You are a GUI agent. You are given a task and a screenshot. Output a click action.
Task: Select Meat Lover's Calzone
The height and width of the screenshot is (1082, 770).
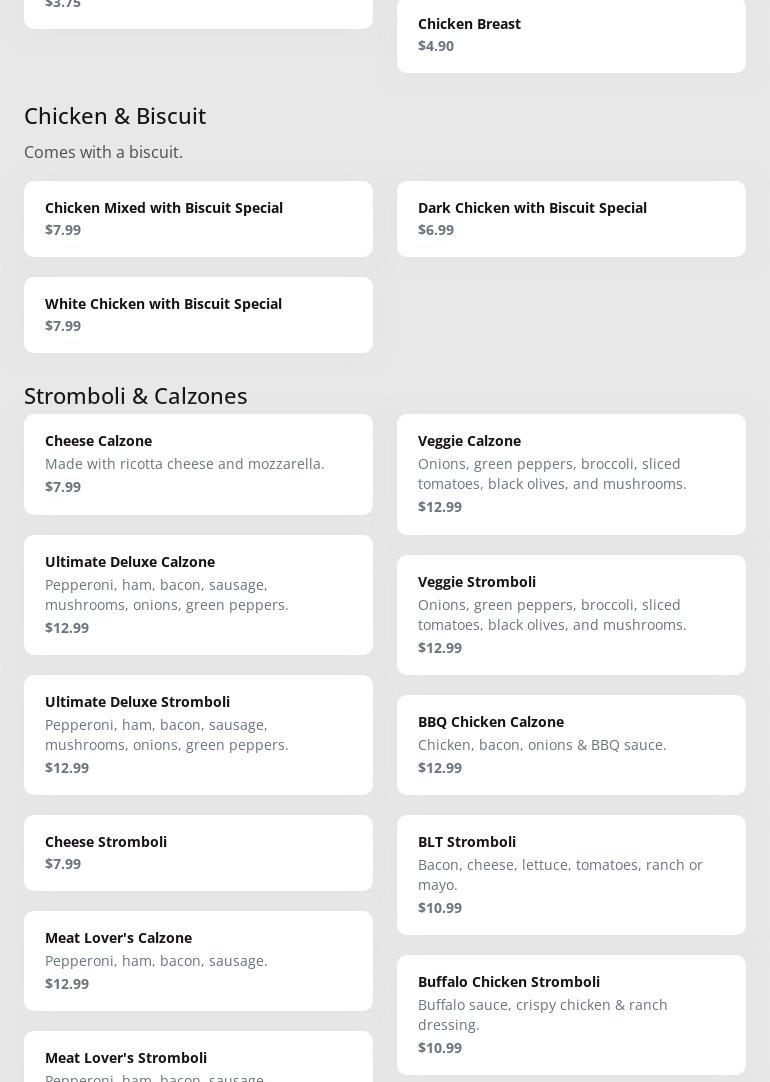tap(198, 960)
